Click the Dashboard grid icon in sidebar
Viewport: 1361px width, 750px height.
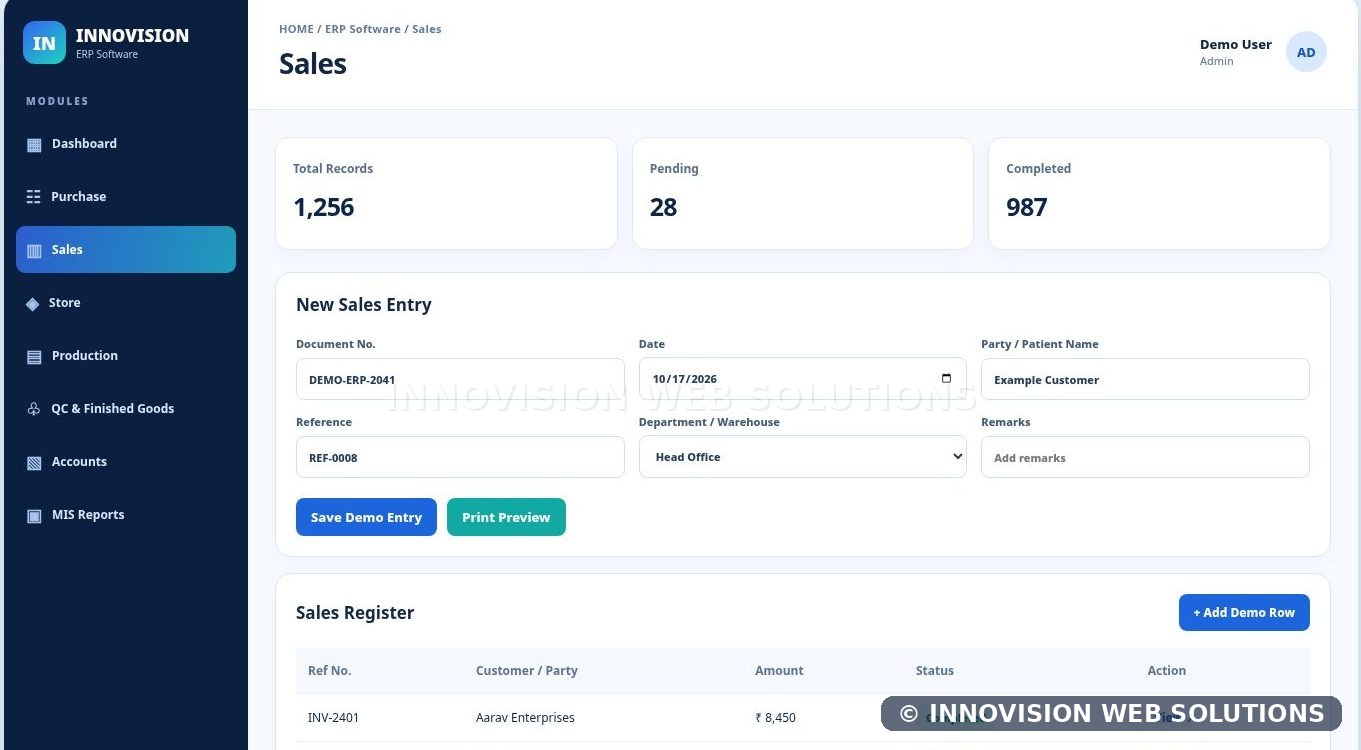tap(34, 144)
